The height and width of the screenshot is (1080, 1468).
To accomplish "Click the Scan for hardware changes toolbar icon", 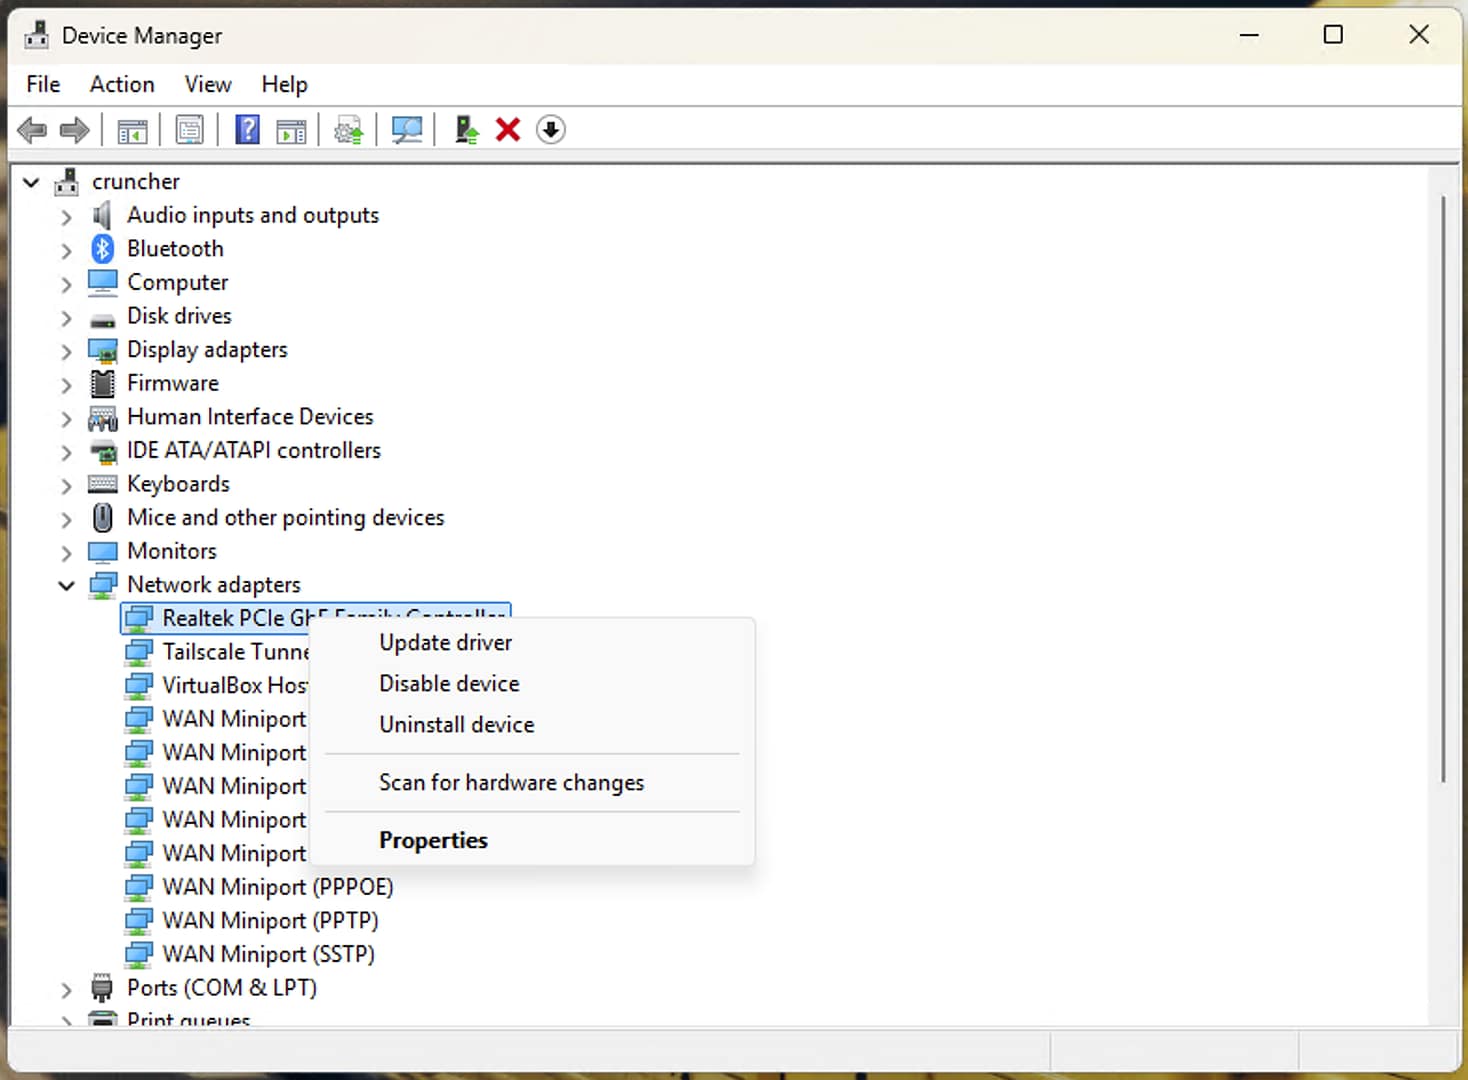I will (x=406, y=129).
